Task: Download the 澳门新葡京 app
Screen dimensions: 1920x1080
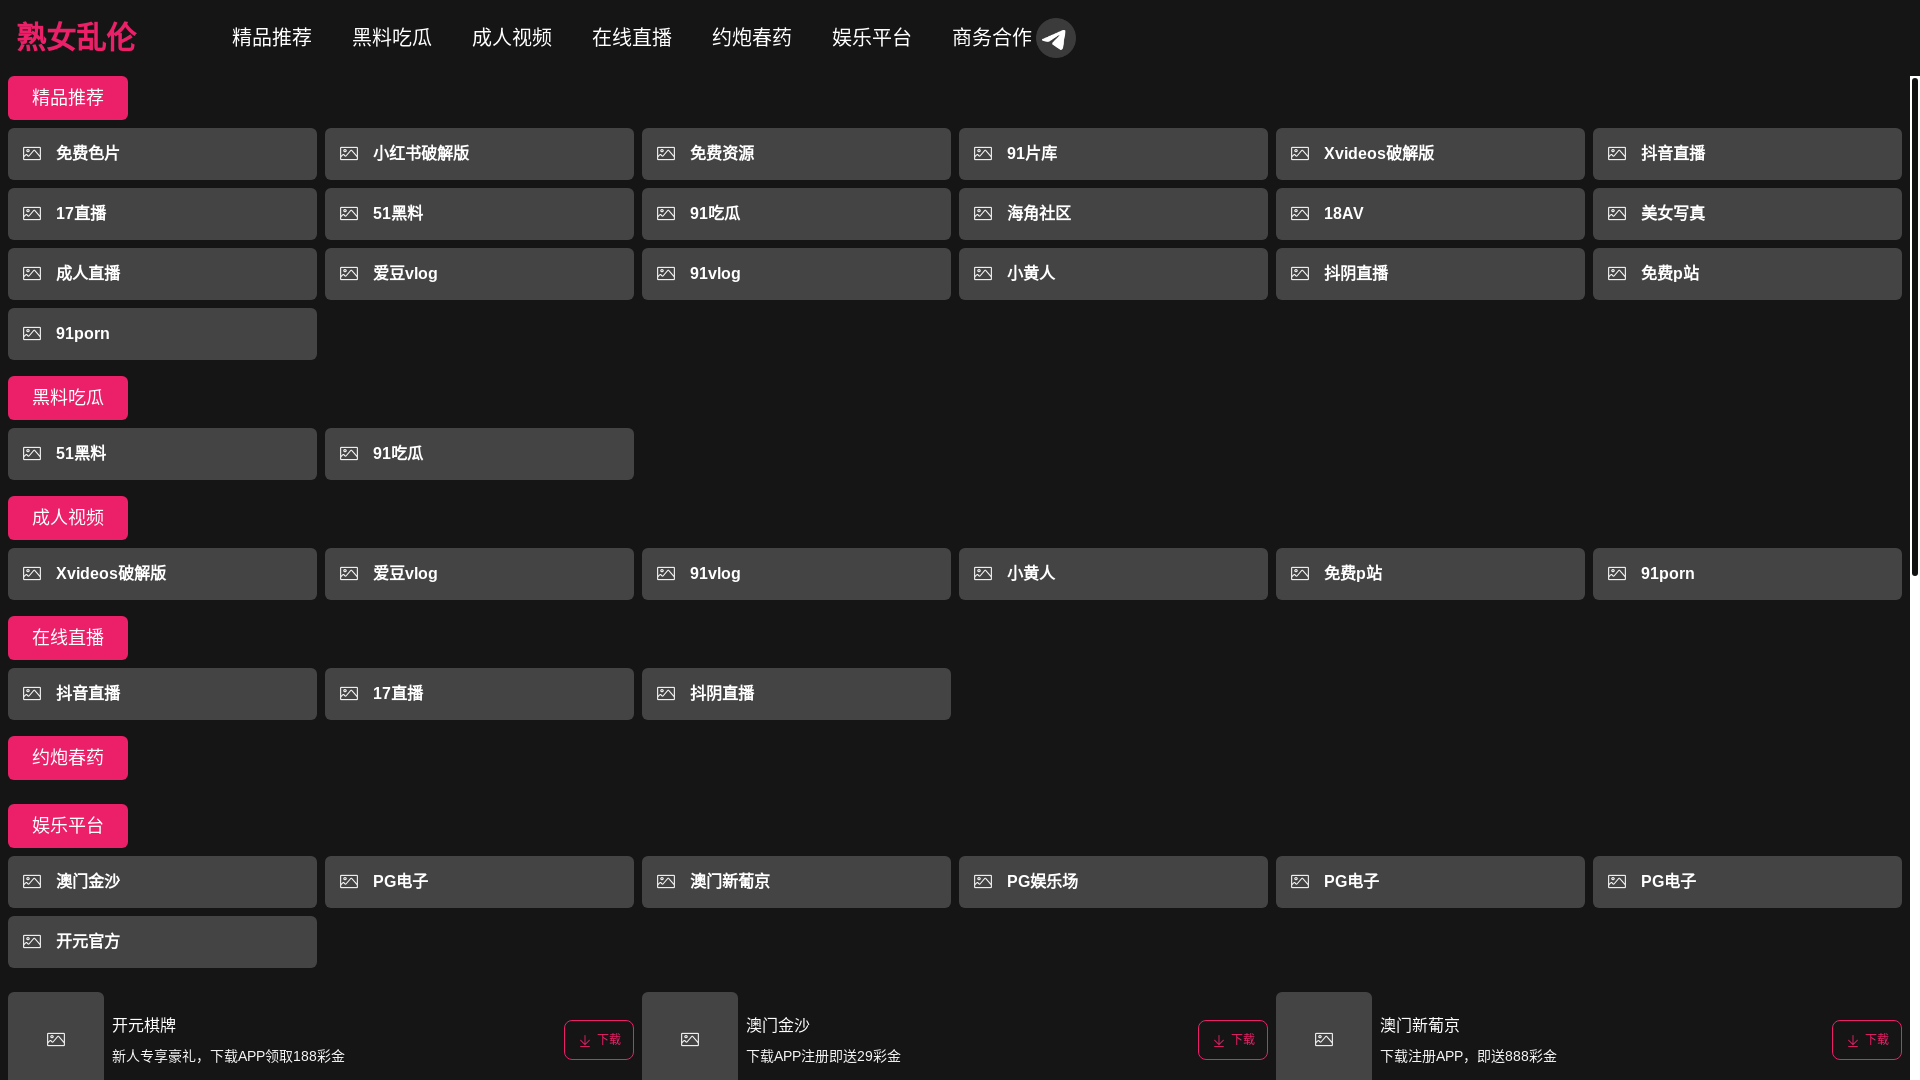Action: click(1867, 1040)
